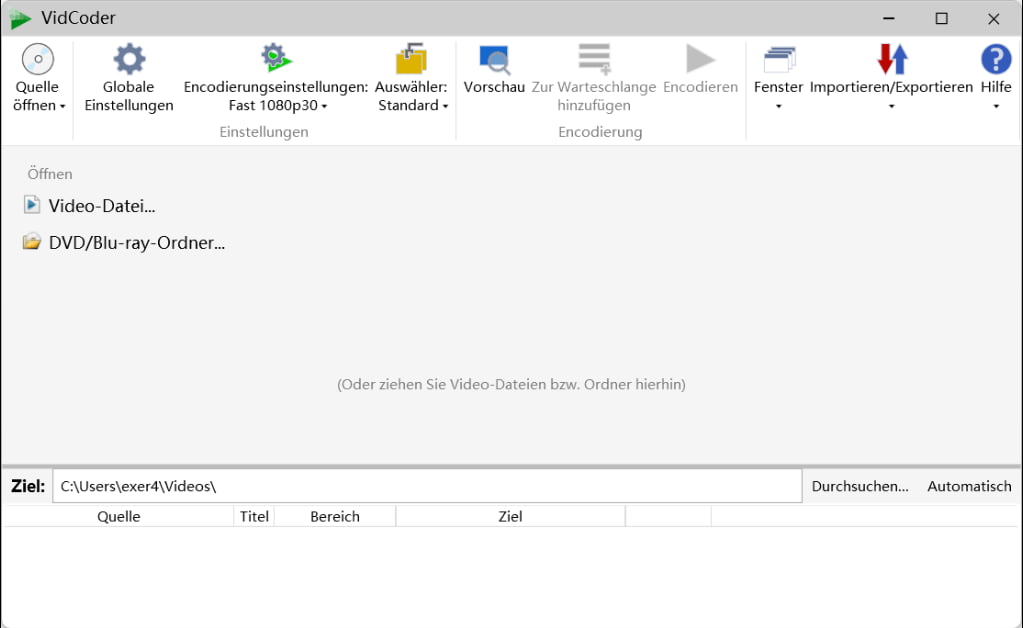Click the Bereich column header
The height and width of the screenshot is (628, 1023).
[x=335, y=516]
